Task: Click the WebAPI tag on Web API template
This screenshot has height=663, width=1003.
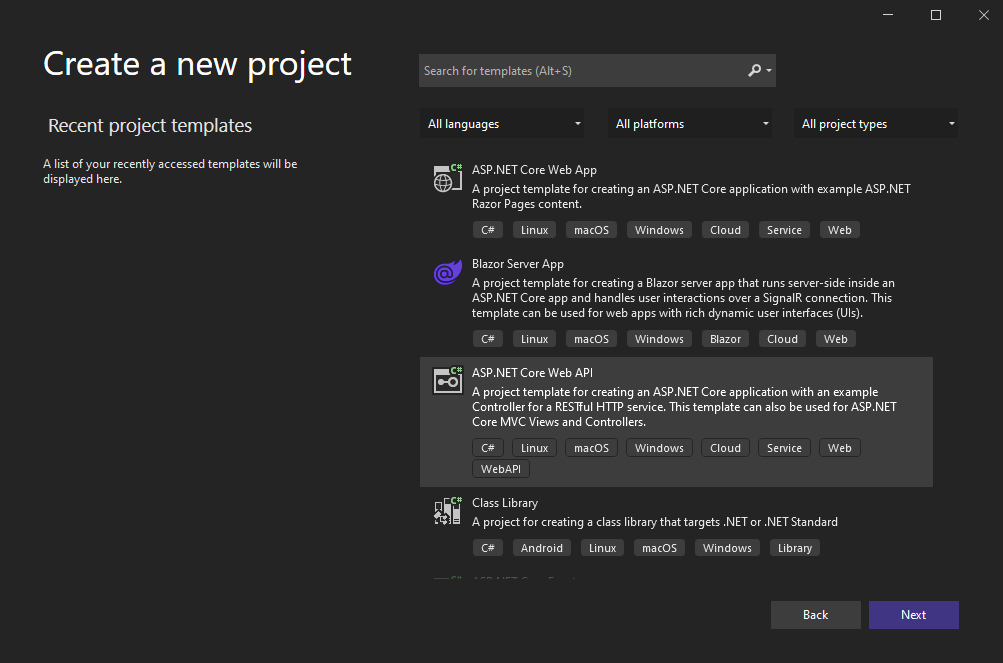Action: (x=501, y=468)
